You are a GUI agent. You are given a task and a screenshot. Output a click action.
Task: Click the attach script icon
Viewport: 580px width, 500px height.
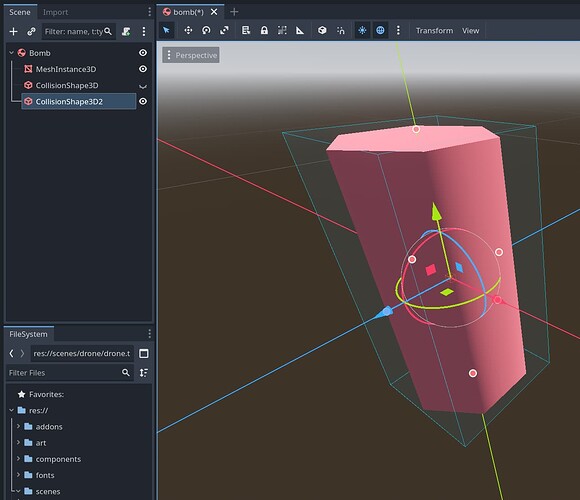tap(126, 31)
